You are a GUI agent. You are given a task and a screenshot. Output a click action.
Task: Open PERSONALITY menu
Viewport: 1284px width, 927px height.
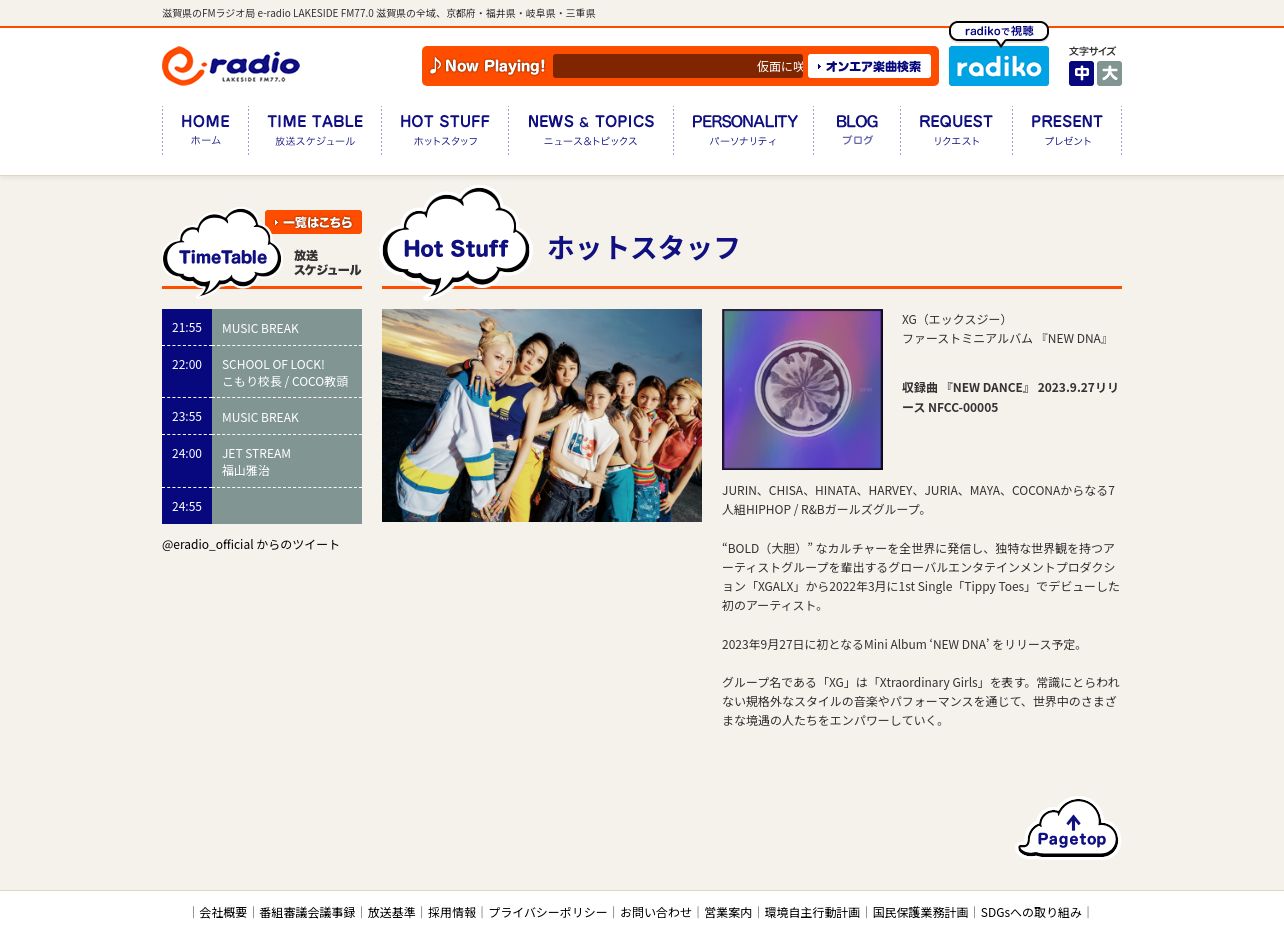[x=744, y=130]
